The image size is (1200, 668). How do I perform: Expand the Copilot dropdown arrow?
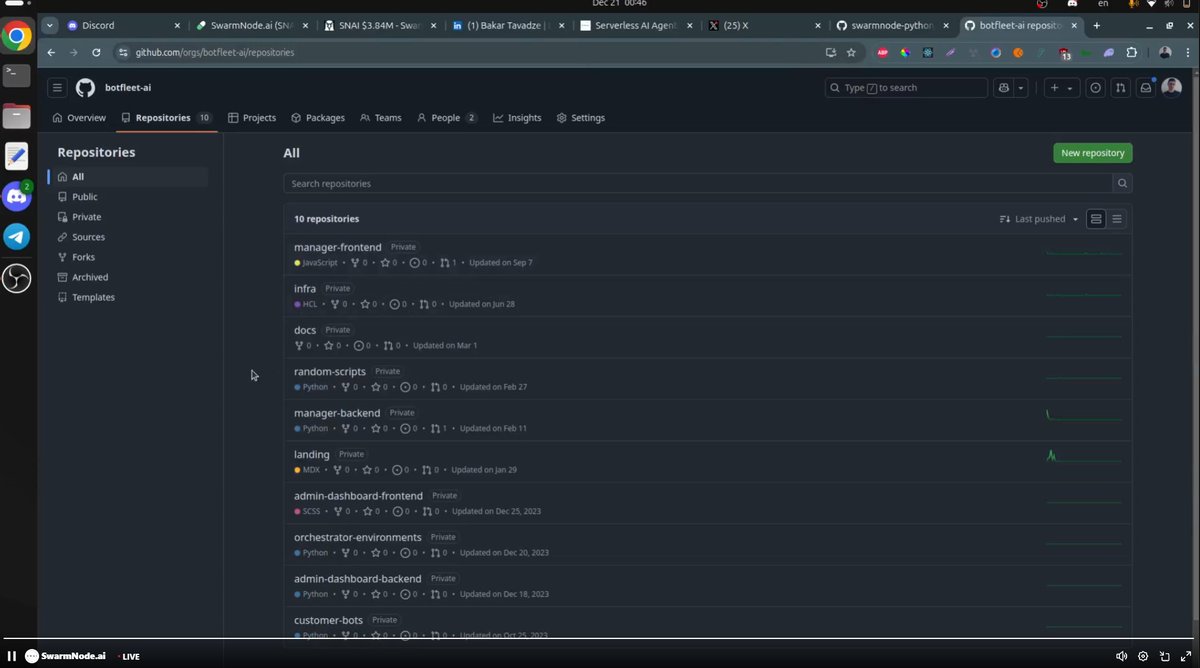point(1021,88)
